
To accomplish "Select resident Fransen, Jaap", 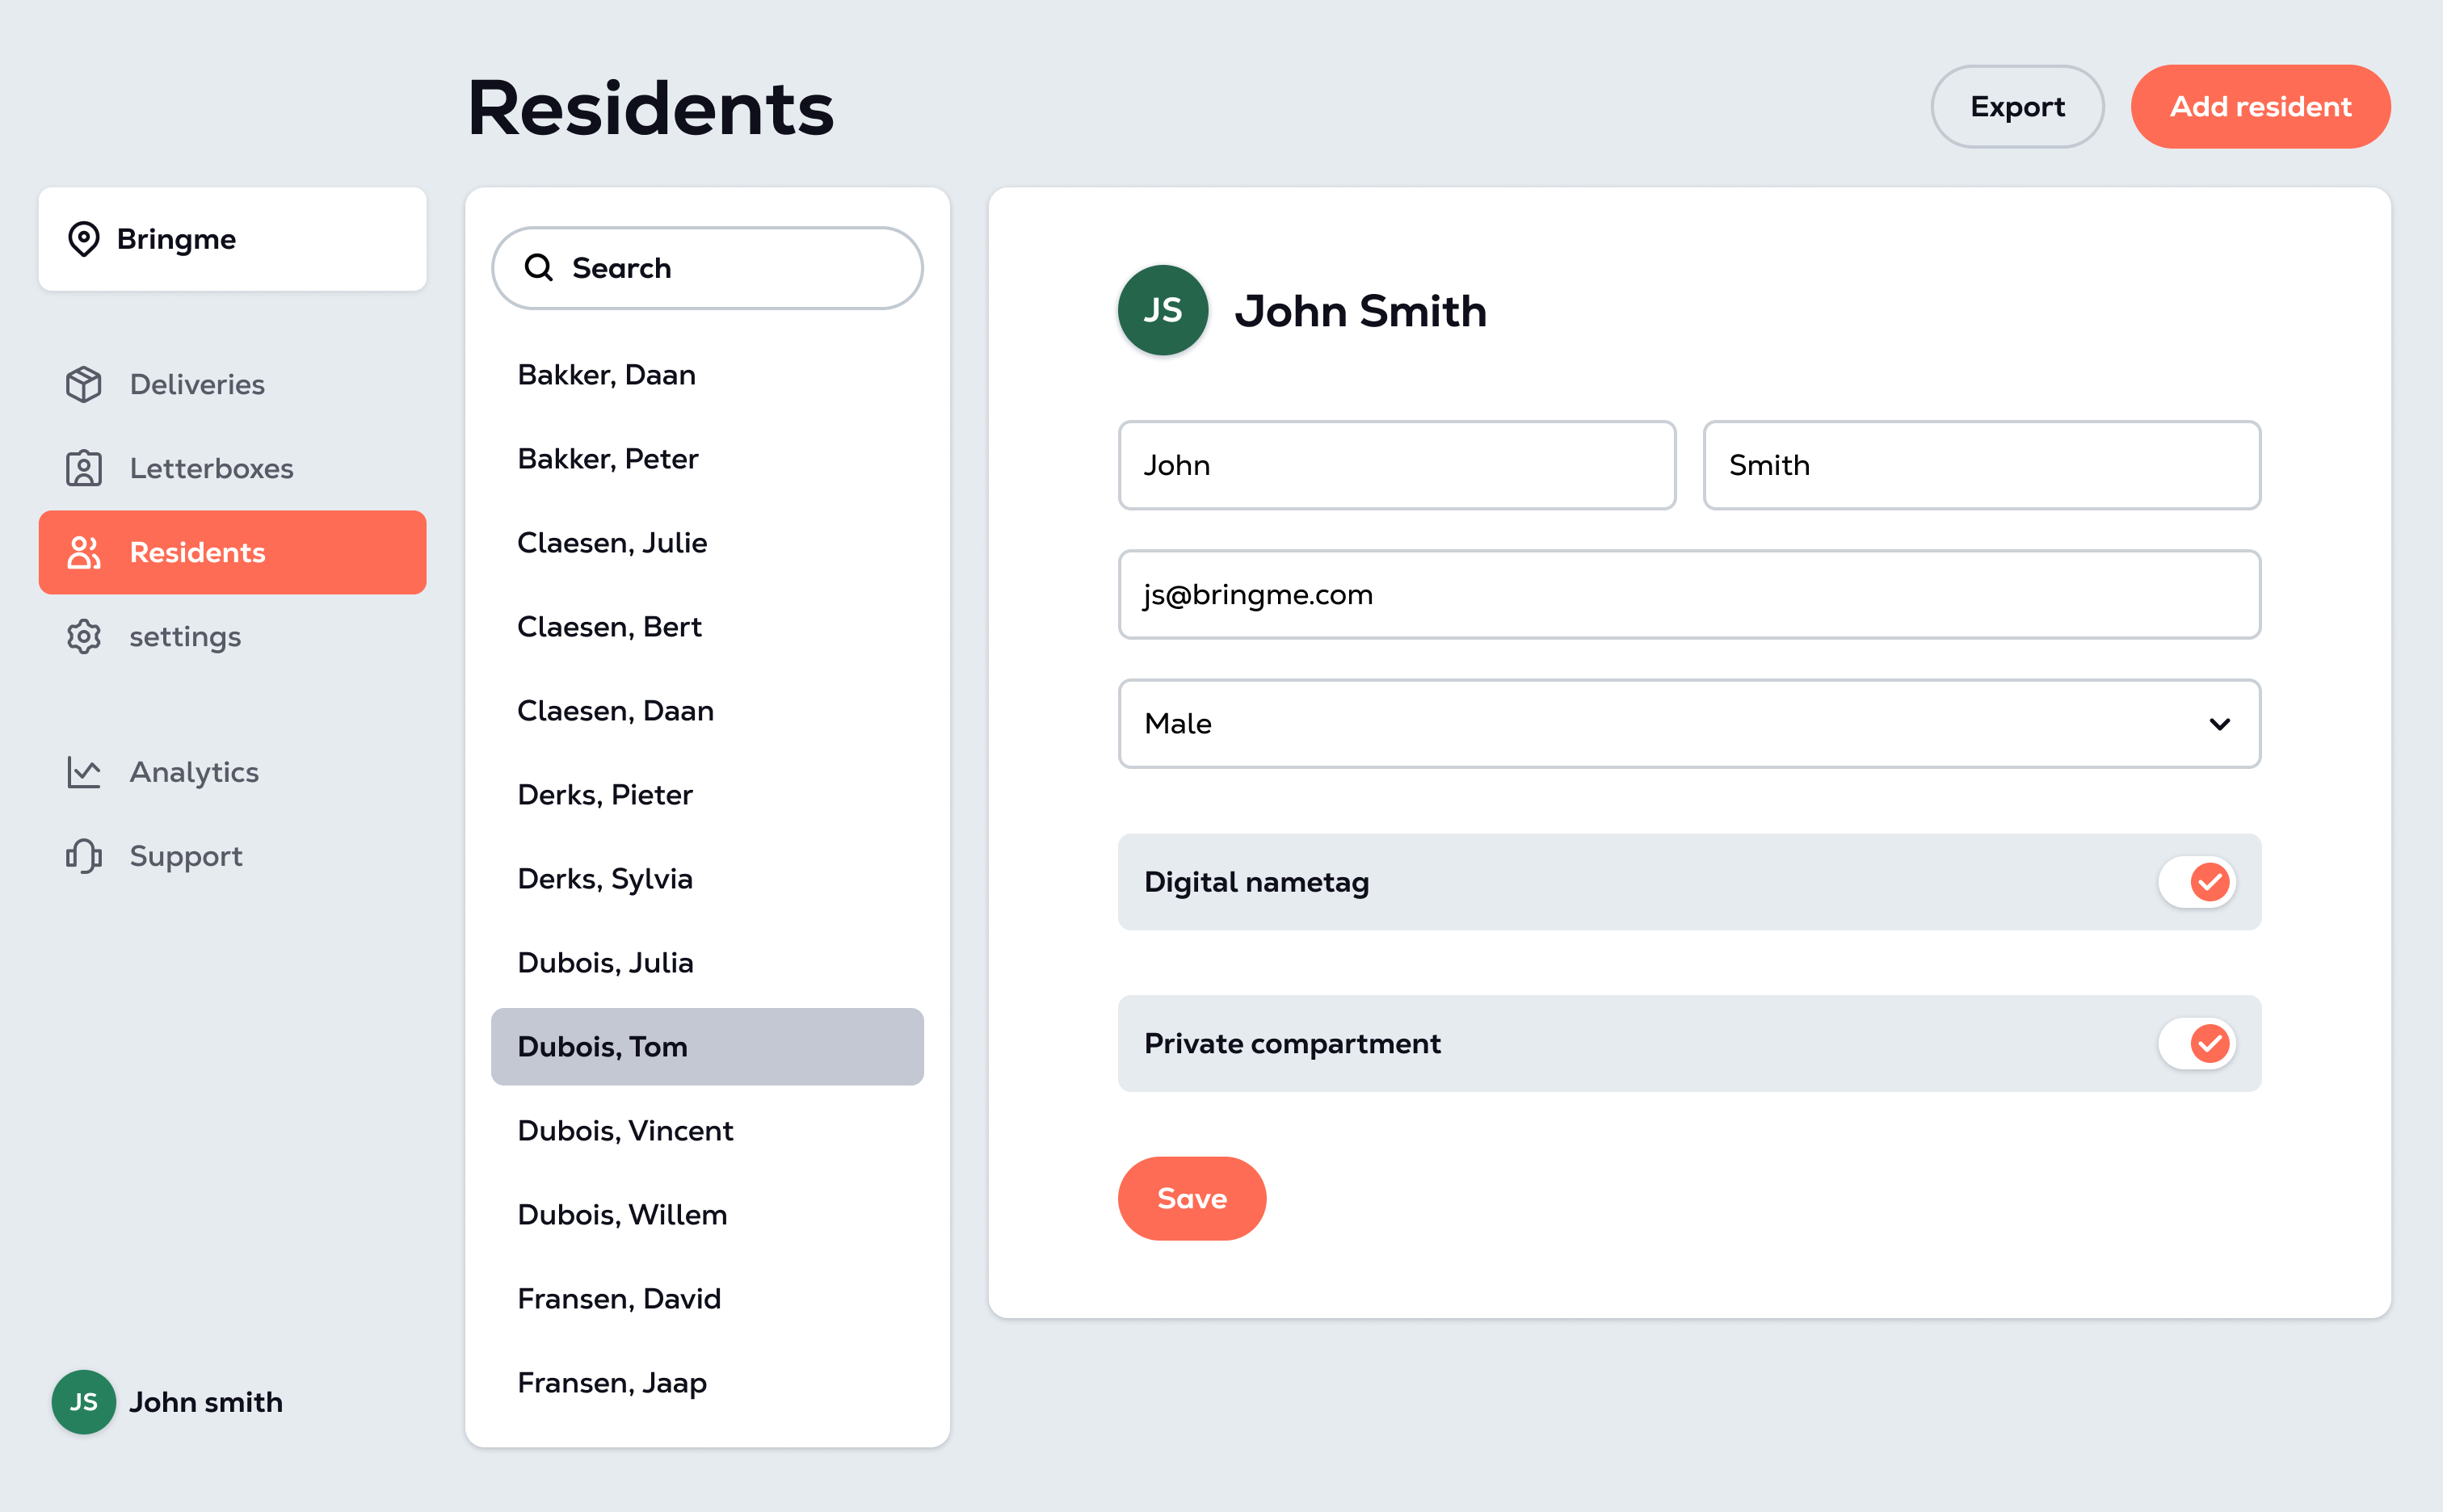I will (707, 1382).
